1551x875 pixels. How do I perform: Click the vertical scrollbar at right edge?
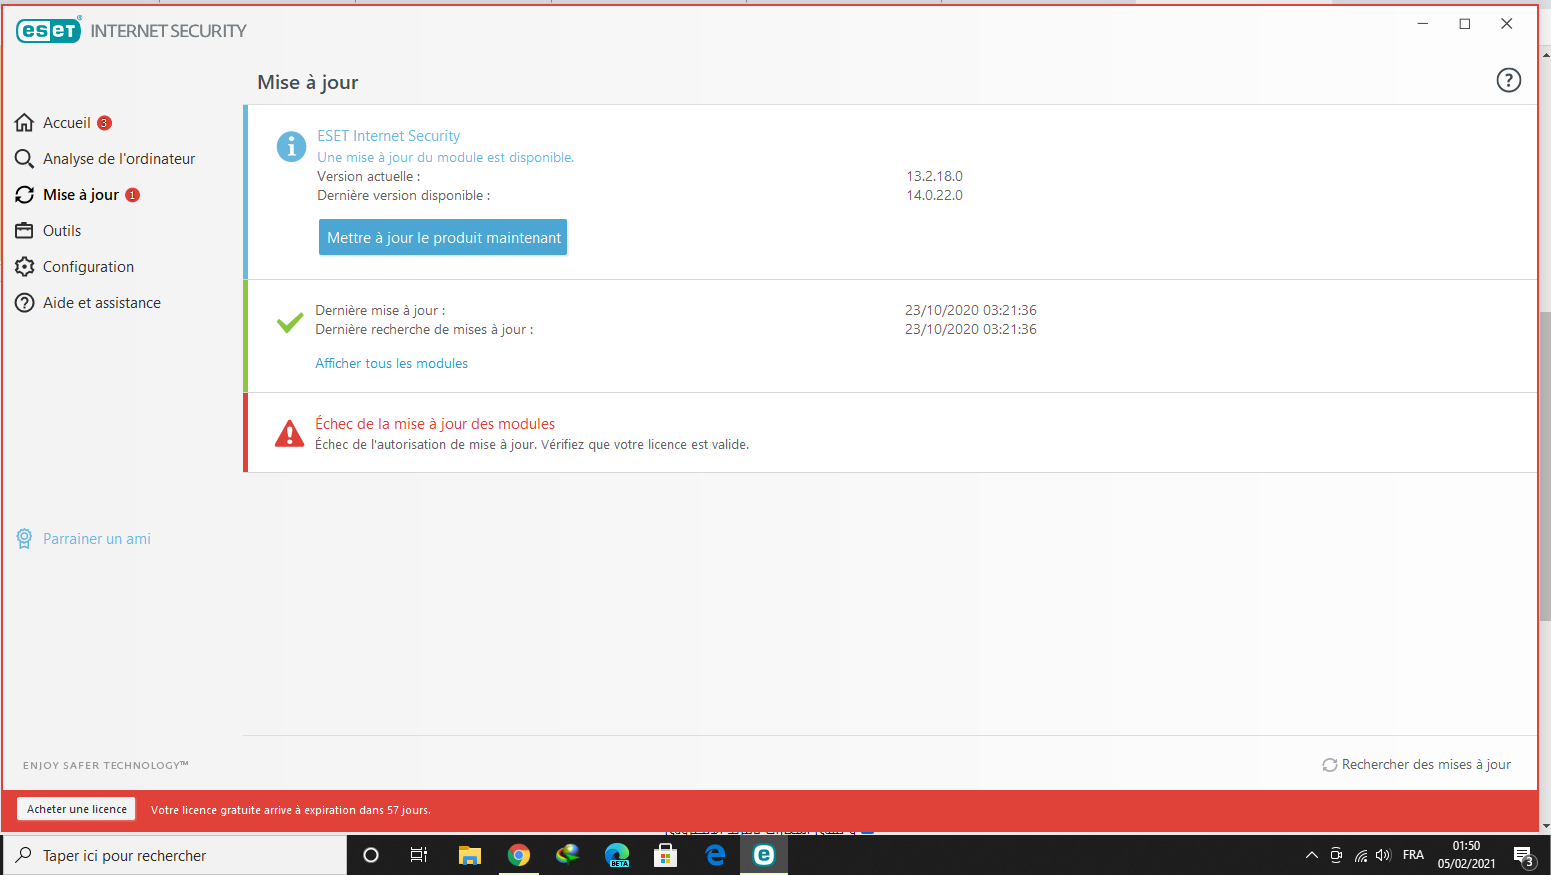(1545, 465)
